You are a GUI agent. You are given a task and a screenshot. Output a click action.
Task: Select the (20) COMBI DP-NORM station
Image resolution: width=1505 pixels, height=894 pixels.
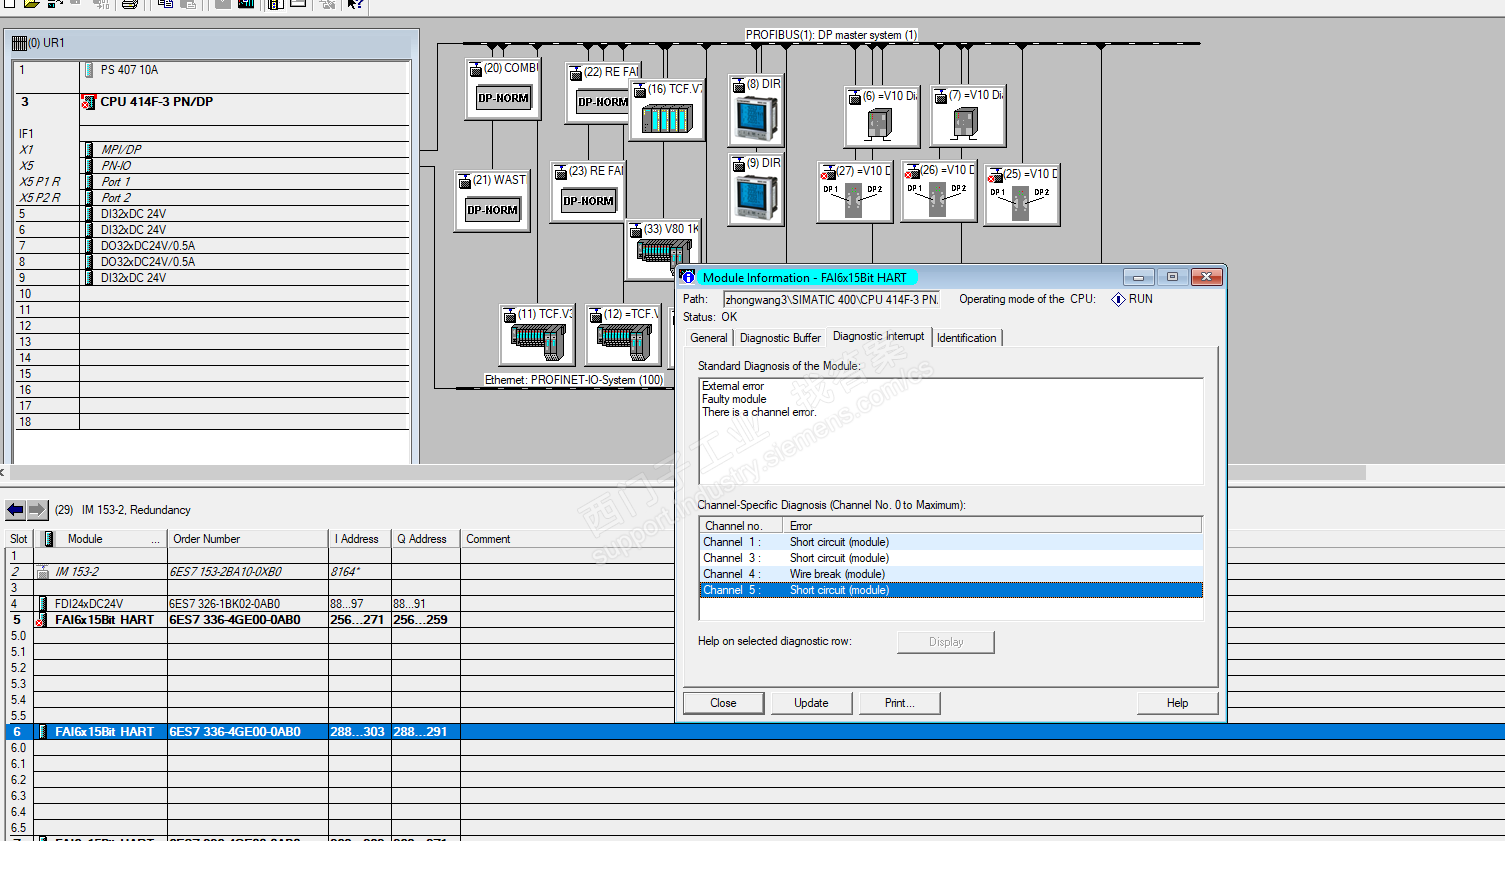click(503, 89)
